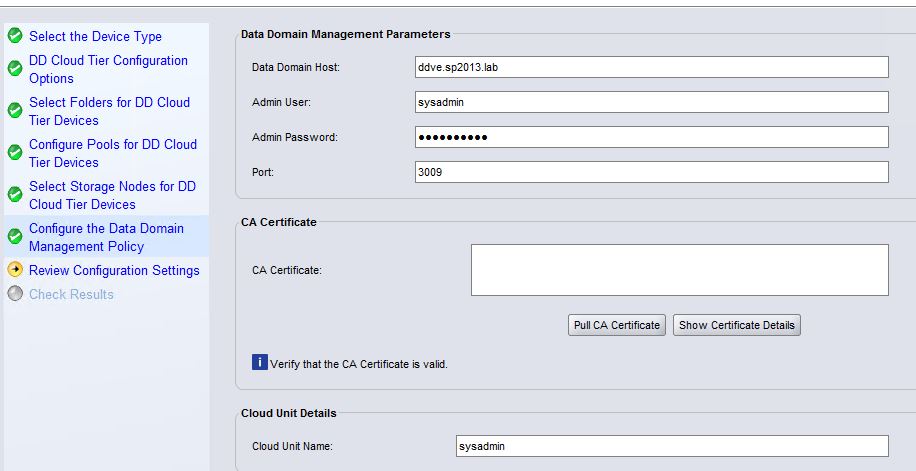Click into the Admin Password field

pyautogui.click(x=651, y=137)
